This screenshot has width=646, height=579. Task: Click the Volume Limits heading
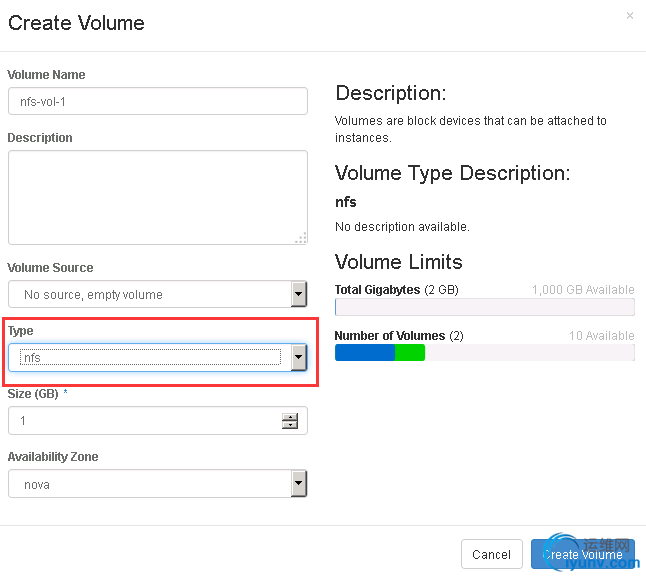point(398,262)
